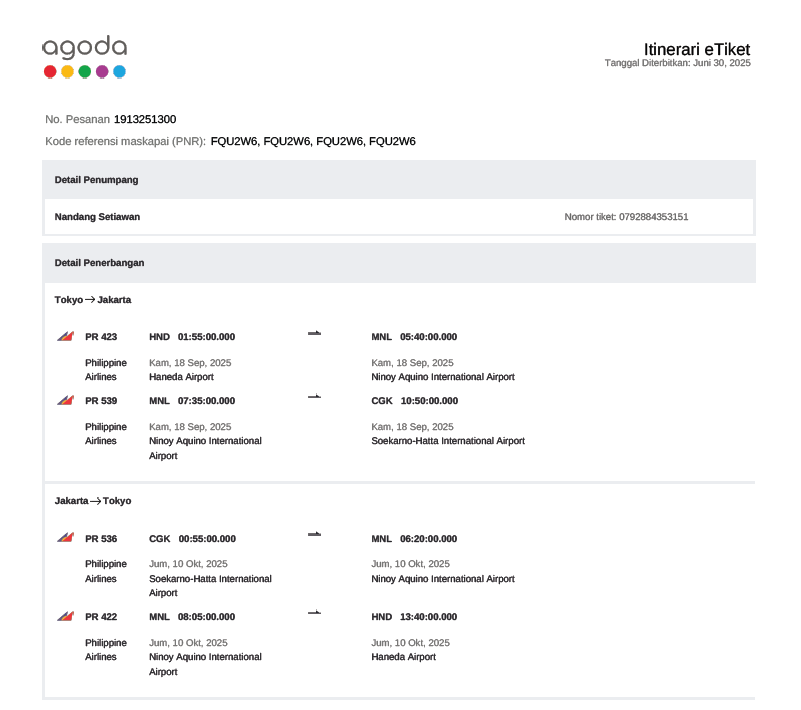Click the Philippine Airlines logo beside PR 536
The height and width of the screenshot is (710, 801).
pyautogui.click(x=66, y=539)
